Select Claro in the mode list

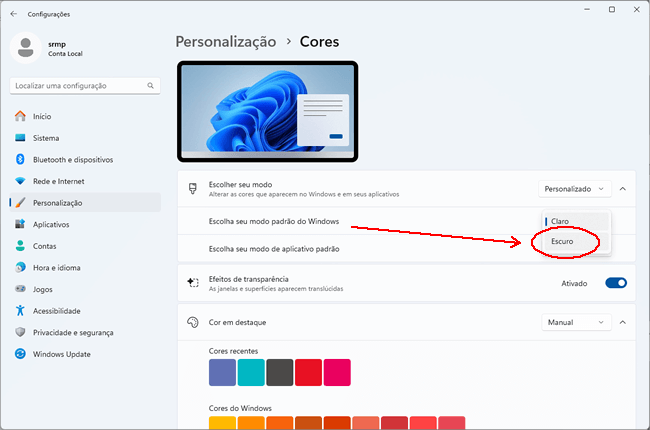point(576,221)
